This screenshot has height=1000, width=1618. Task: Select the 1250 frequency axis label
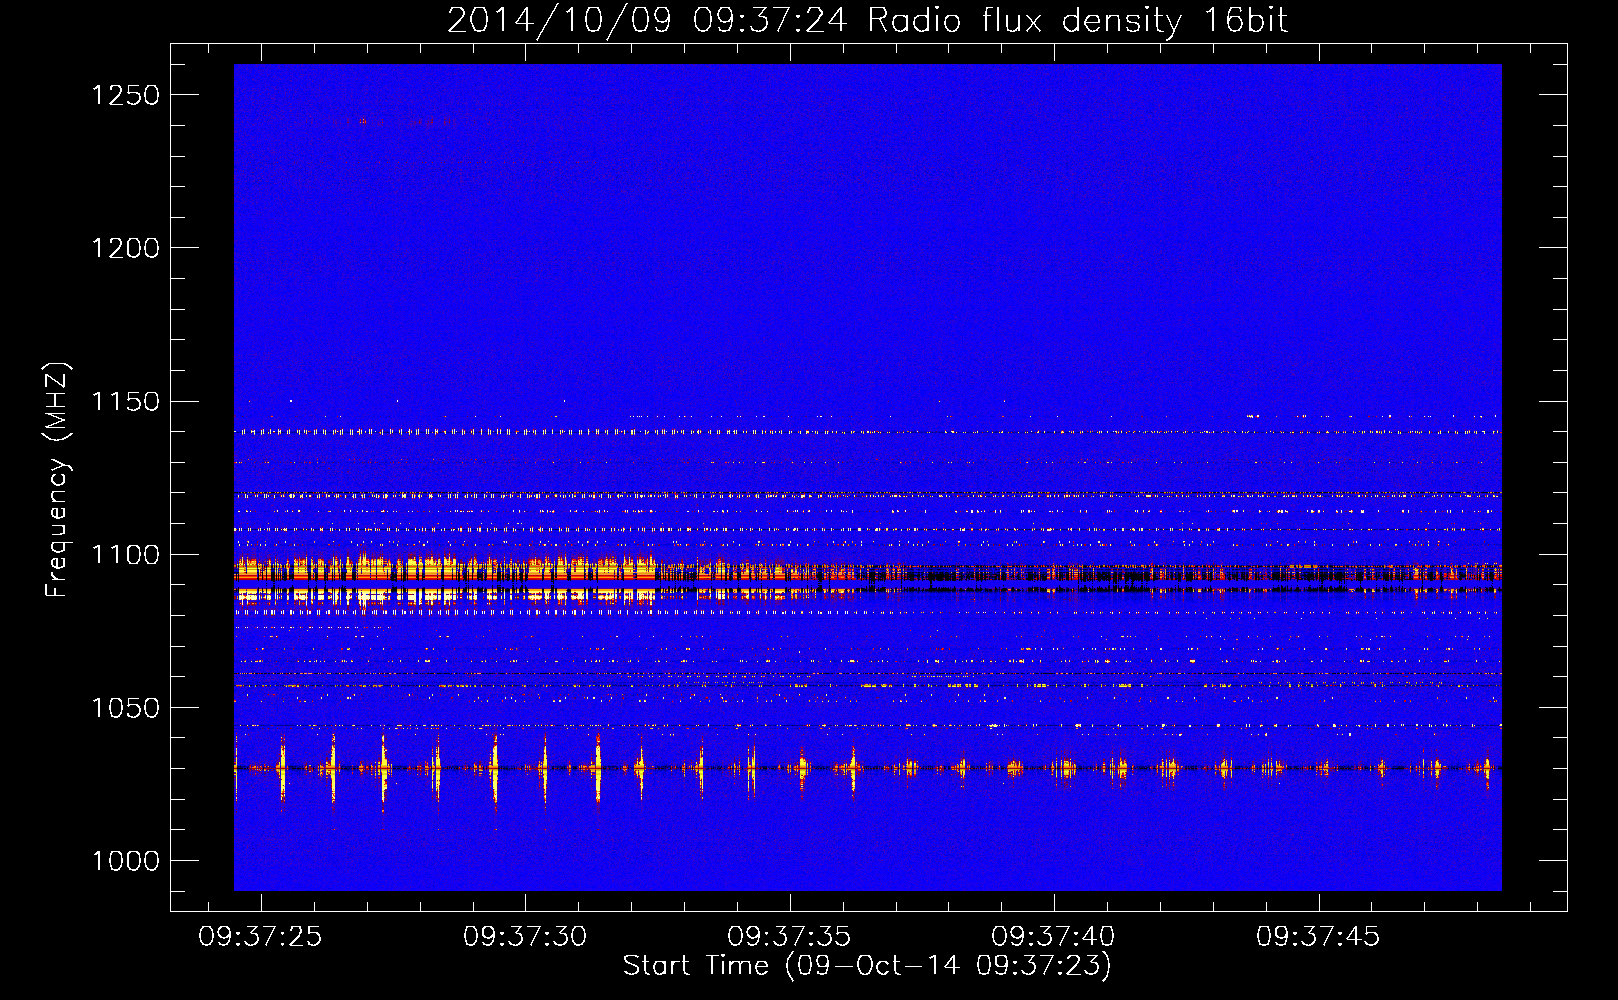click(125, 95)
